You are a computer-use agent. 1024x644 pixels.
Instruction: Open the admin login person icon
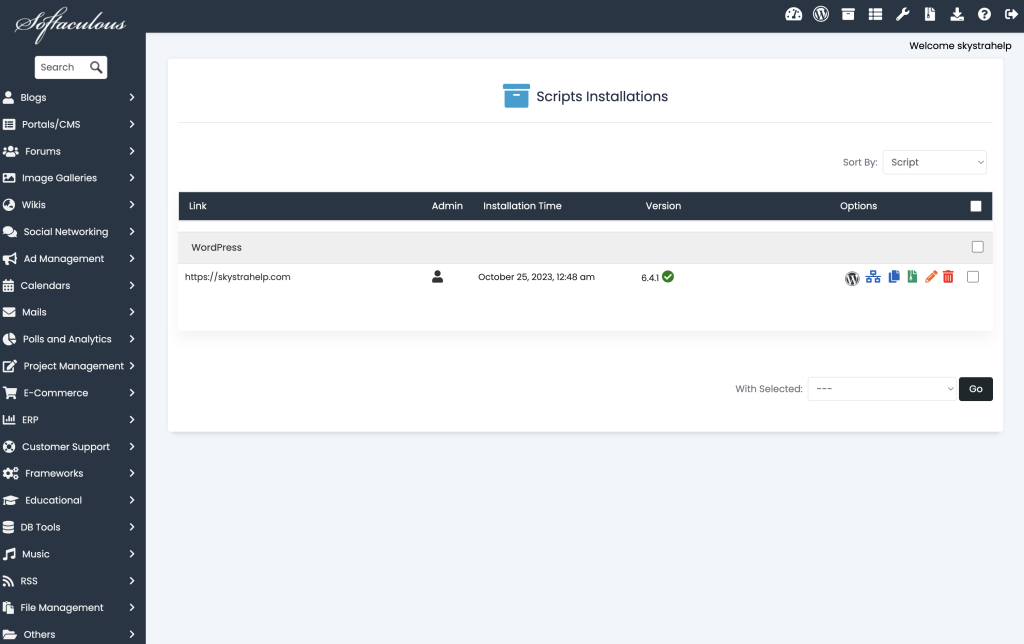pos(437,277)
